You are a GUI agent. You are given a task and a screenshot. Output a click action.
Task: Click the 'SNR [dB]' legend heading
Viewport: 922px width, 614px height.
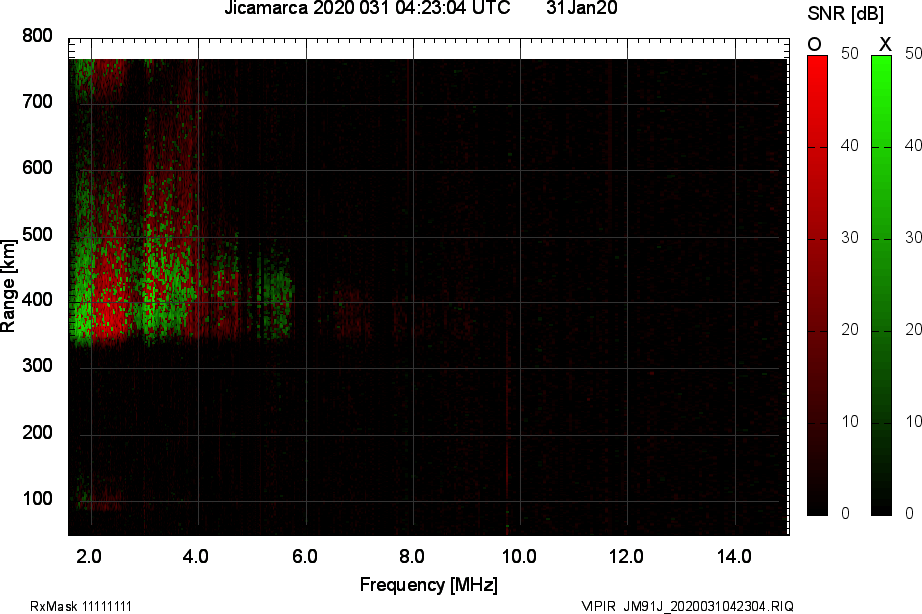tap(846, 14)
